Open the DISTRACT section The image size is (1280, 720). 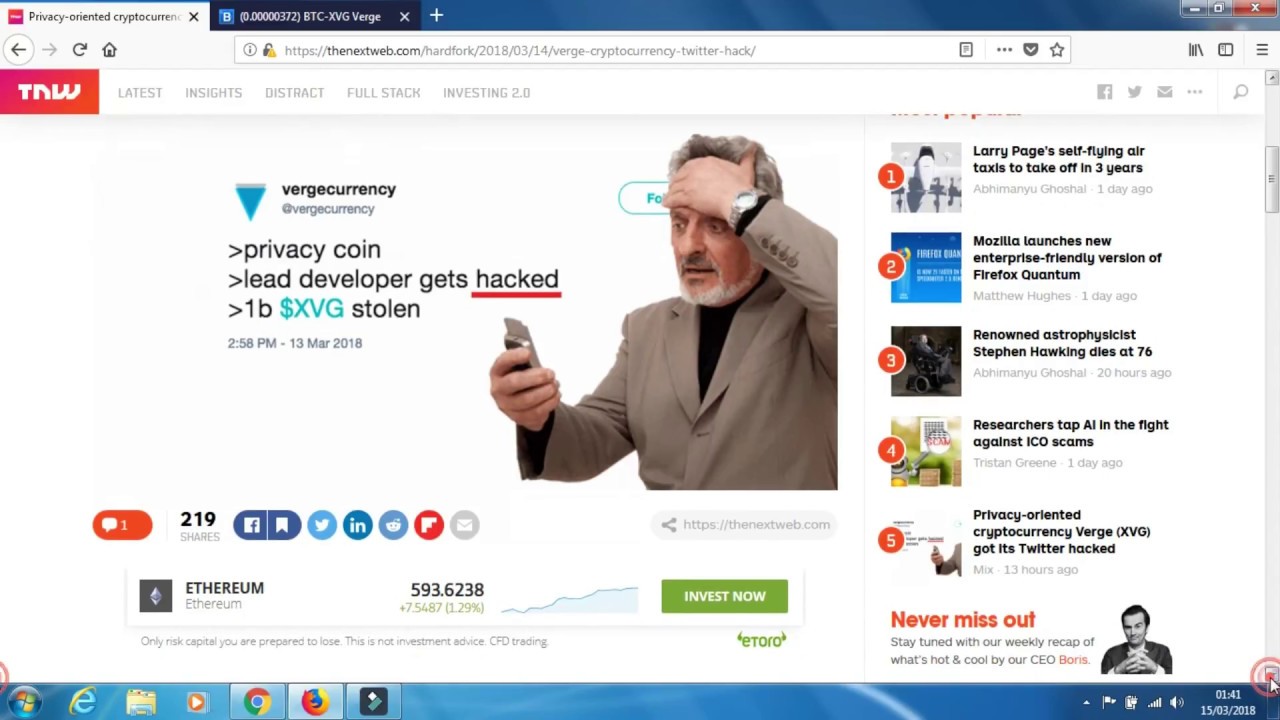(294, 92)
